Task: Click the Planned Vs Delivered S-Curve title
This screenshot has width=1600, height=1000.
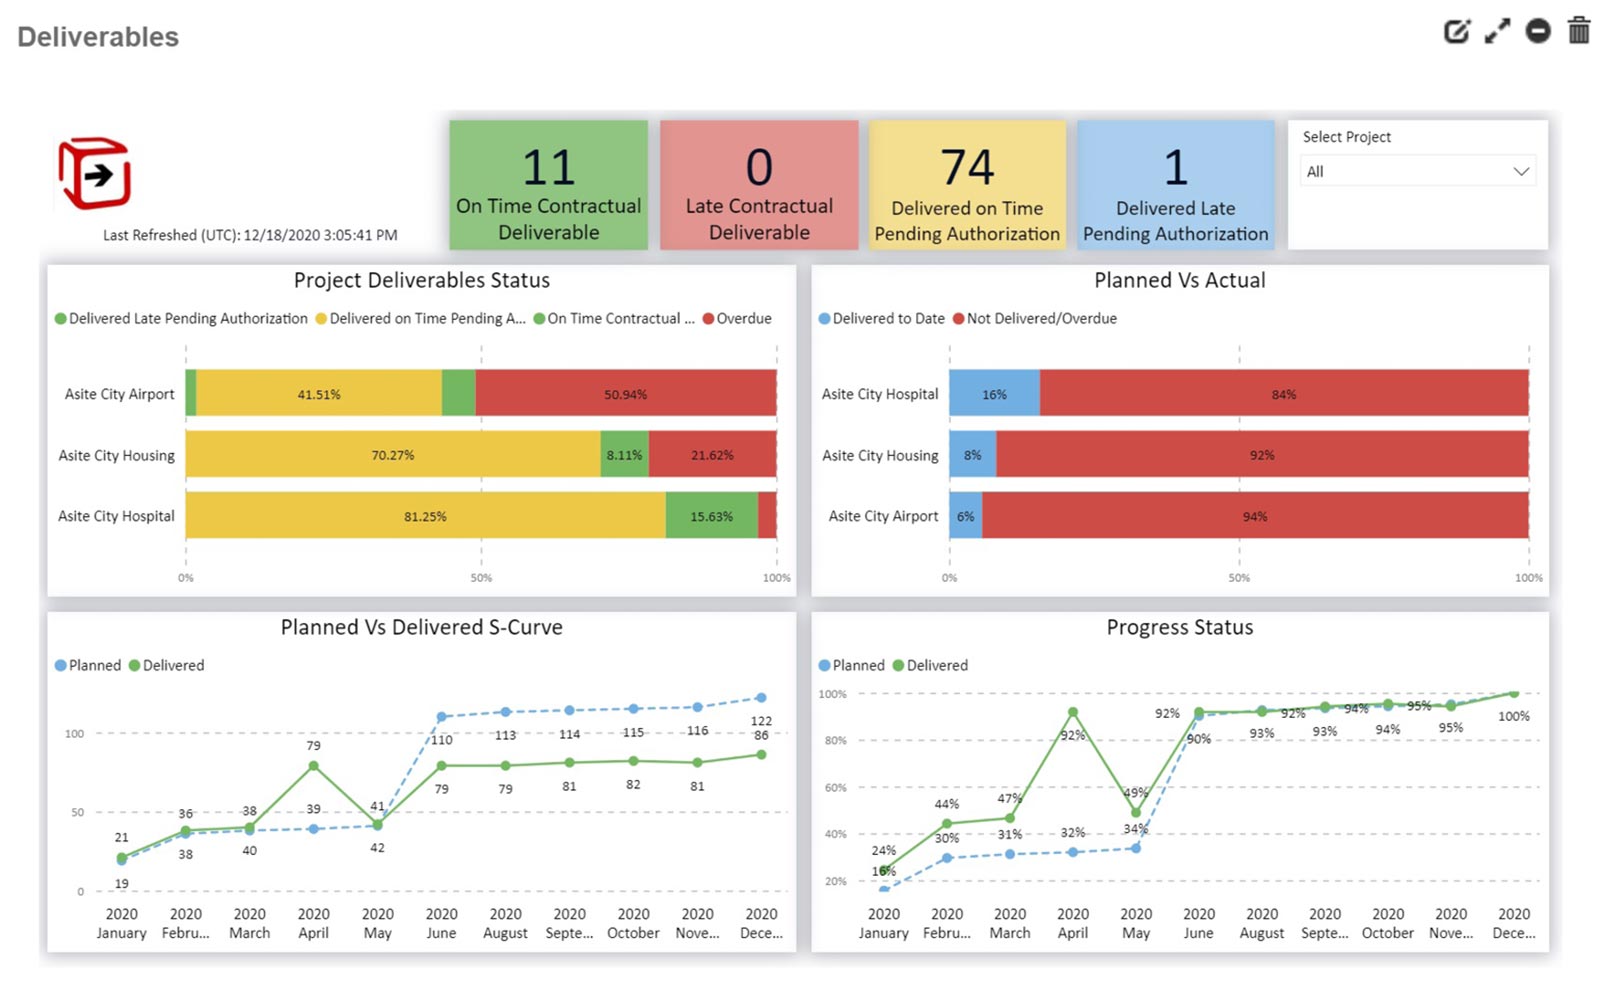Action: point(422,627)
